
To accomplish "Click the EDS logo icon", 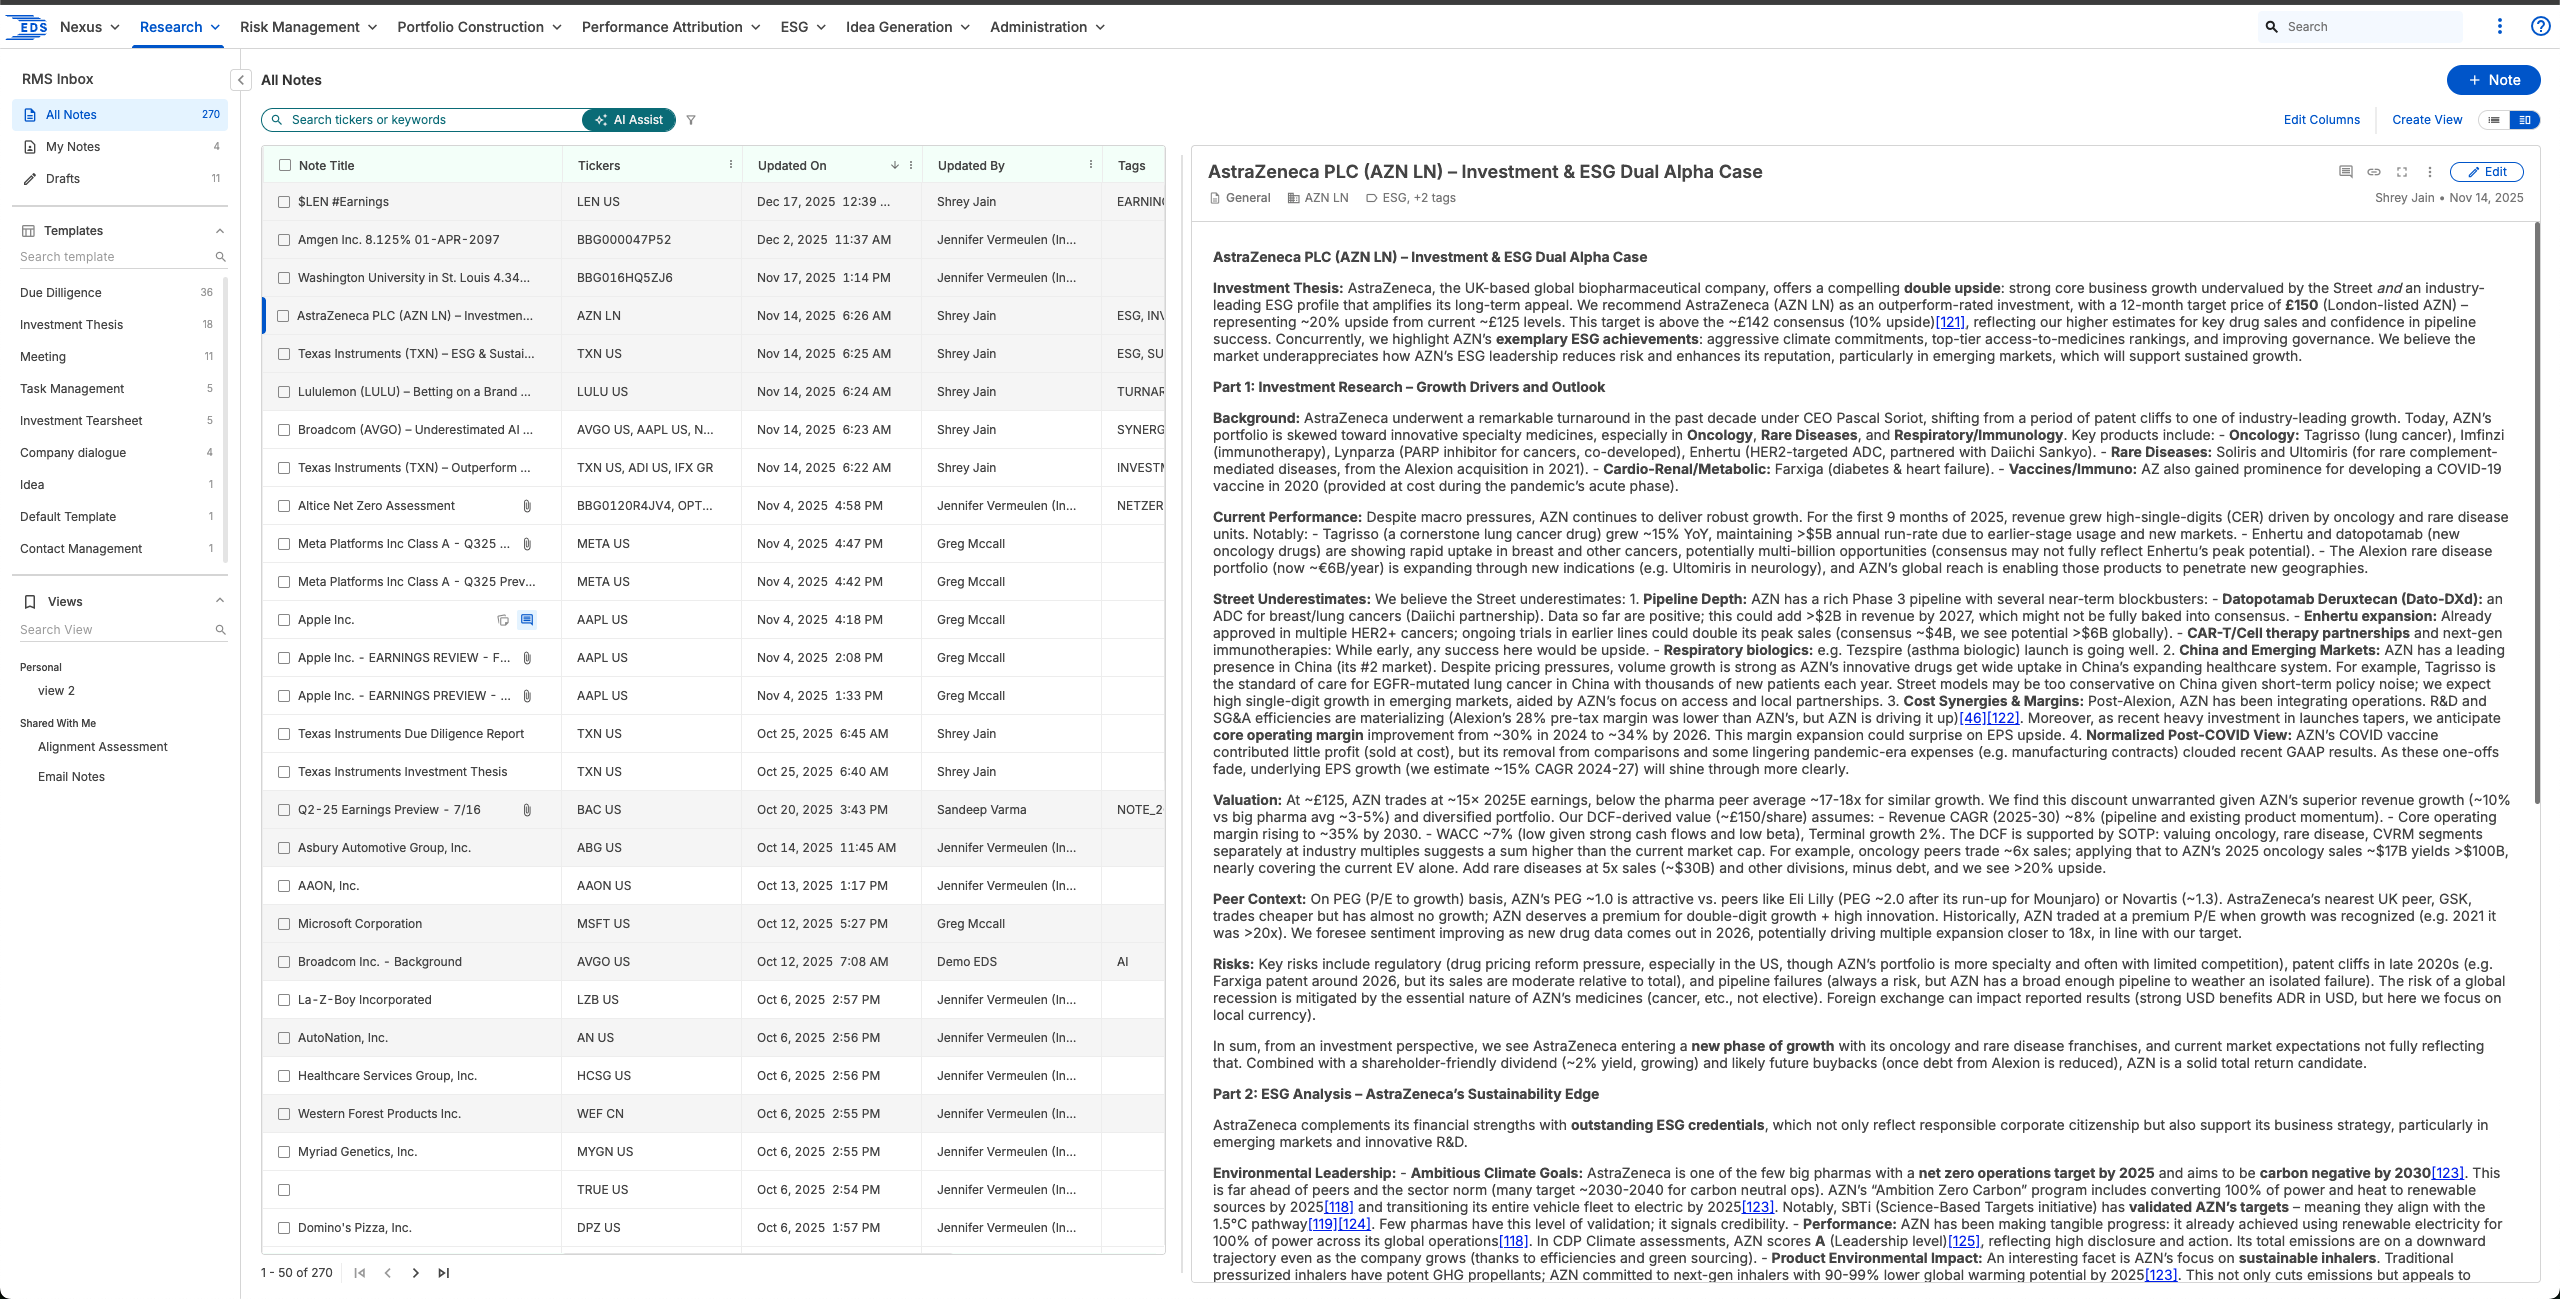I will point(27,27).
